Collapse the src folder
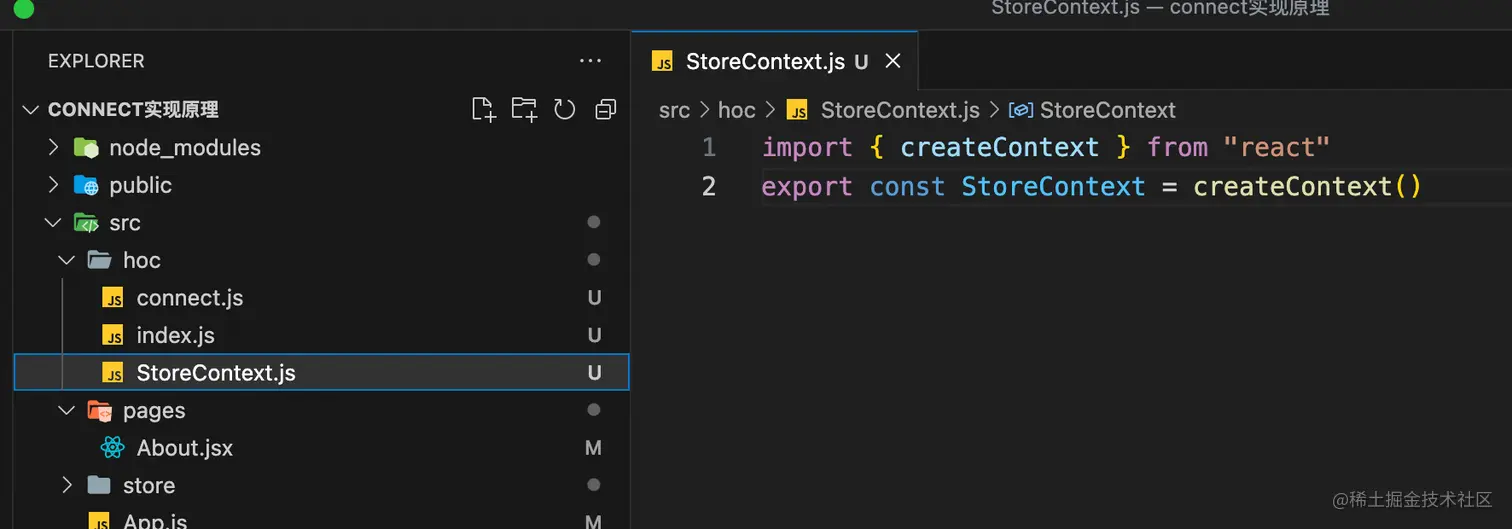The width and height of the screenshot is (1512, 529). coord(54,223)
